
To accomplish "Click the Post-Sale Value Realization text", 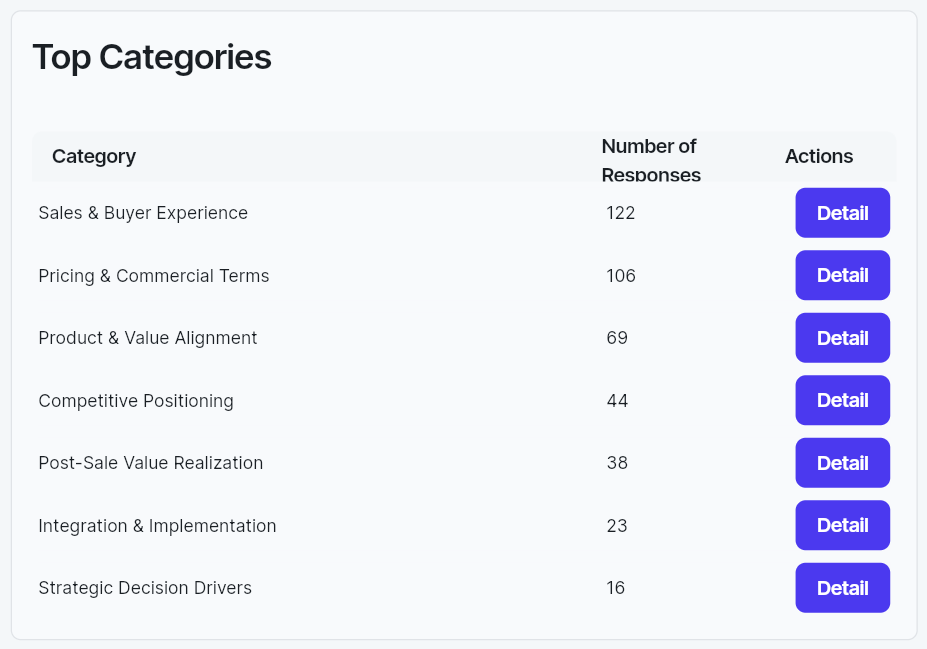I will tap(150, 463).
